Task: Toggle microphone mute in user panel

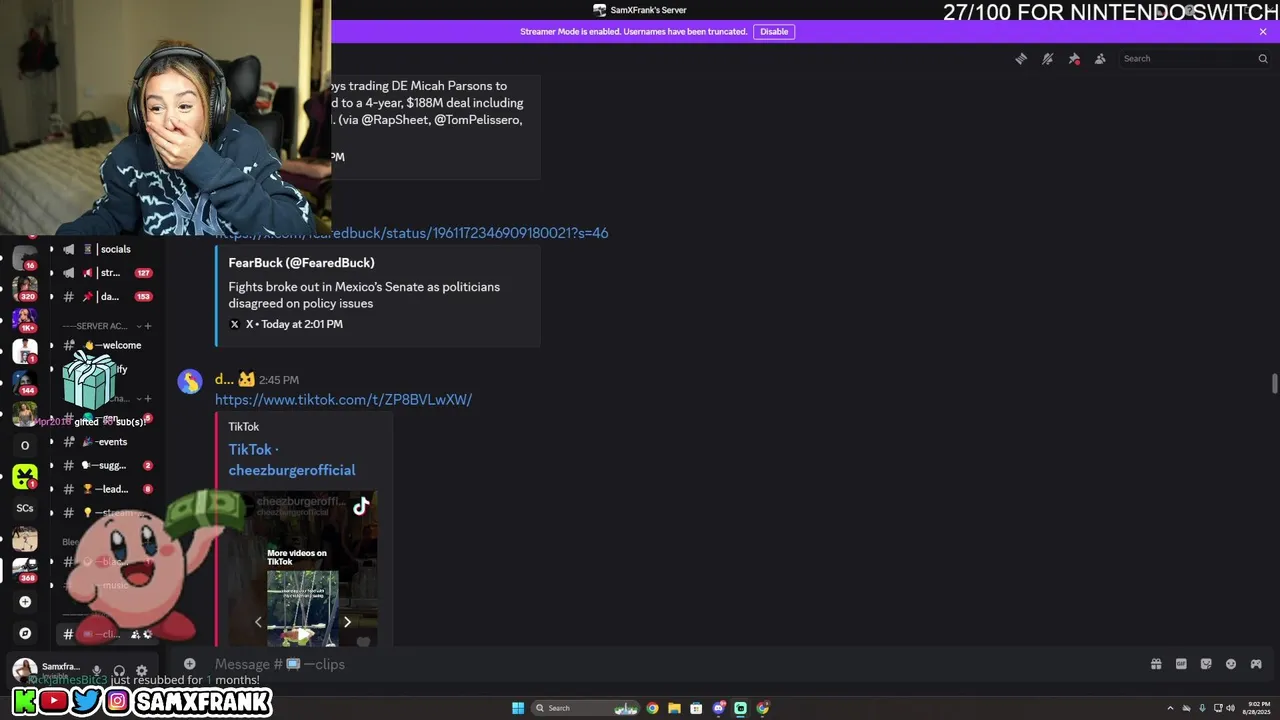Action: pos(97,671)
